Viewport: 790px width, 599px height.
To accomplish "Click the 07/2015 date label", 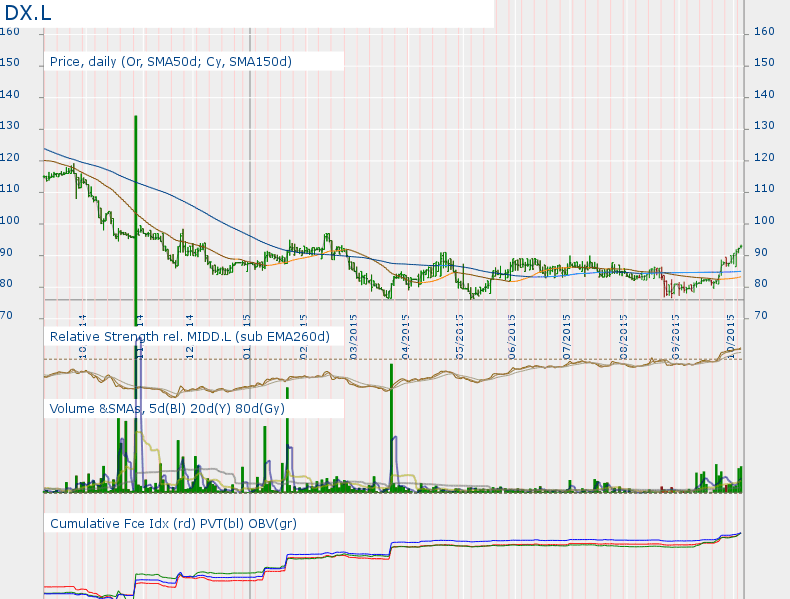I will click(567, 337).
